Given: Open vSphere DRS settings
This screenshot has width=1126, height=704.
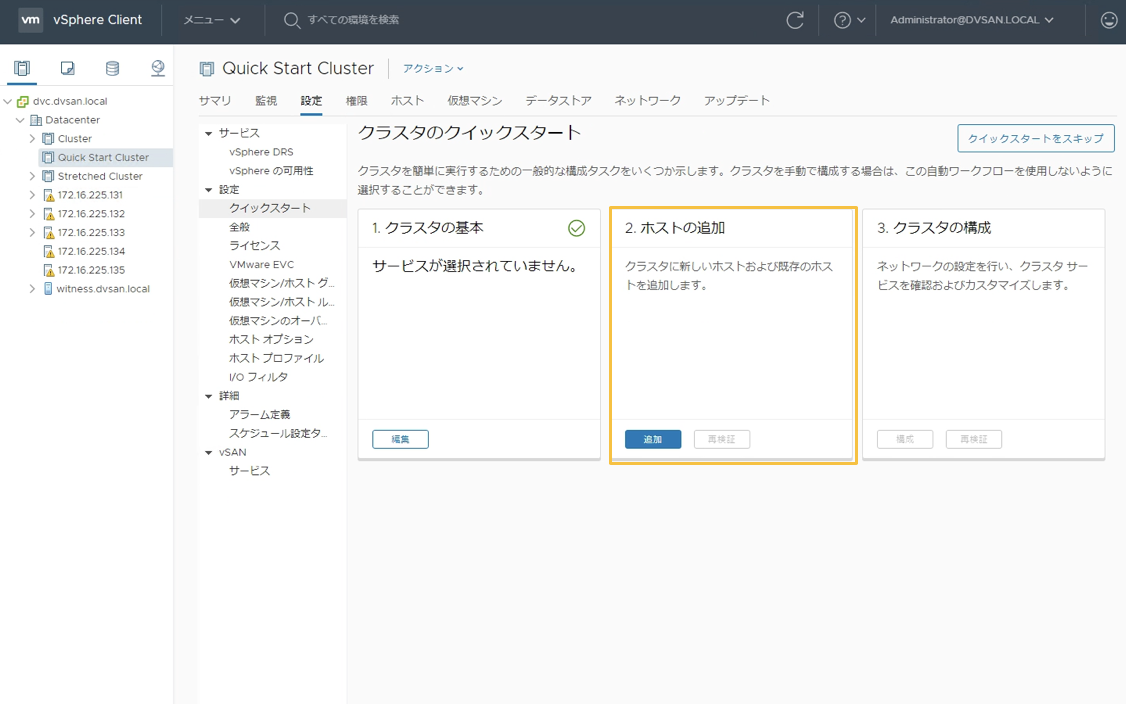Looking at the screenshot, I should click(261, 152).
